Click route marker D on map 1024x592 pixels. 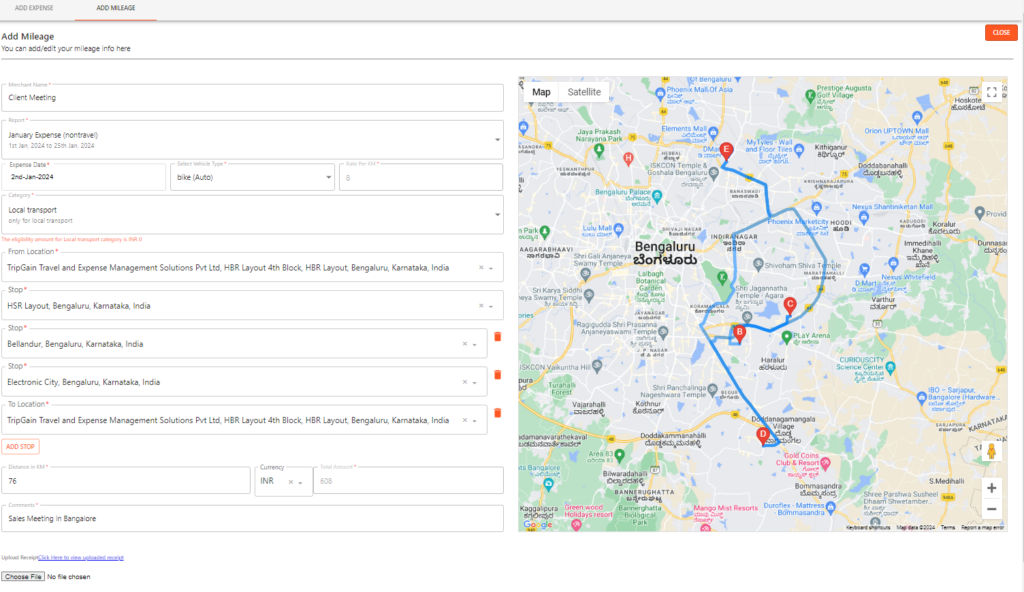click(762, 436)
